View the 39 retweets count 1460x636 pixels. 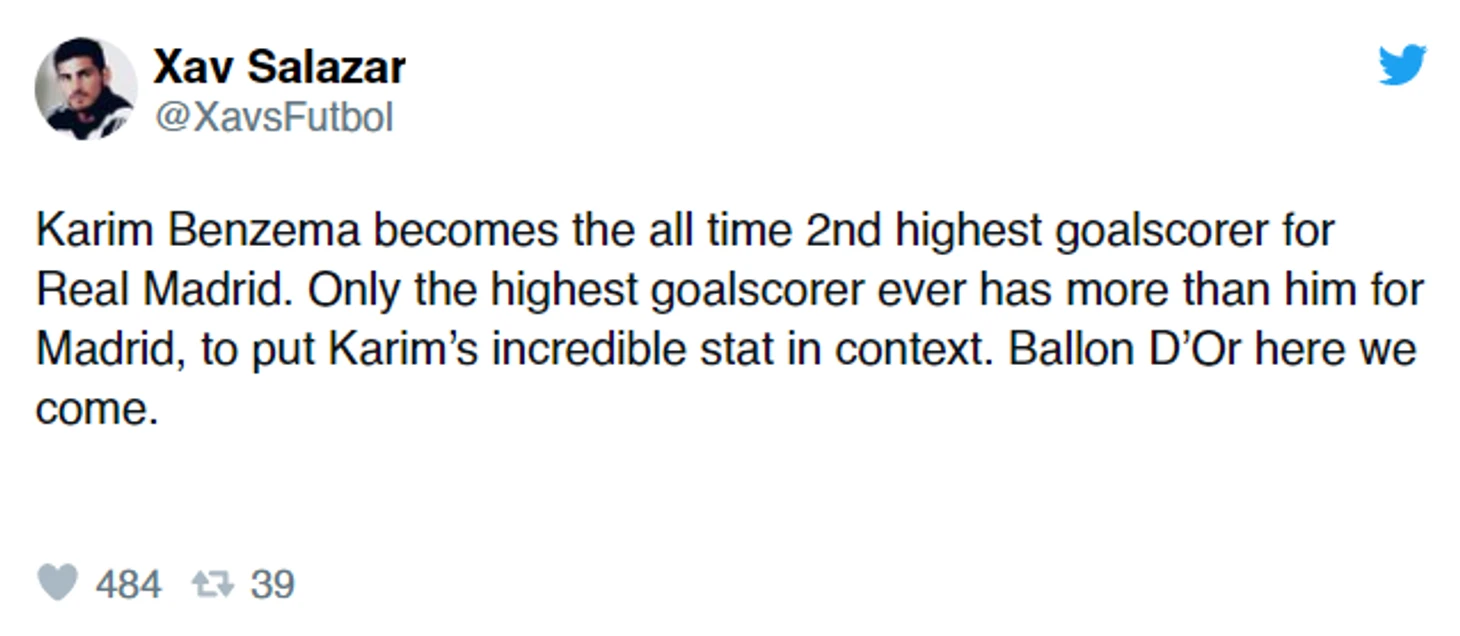[x=272, y=584]
